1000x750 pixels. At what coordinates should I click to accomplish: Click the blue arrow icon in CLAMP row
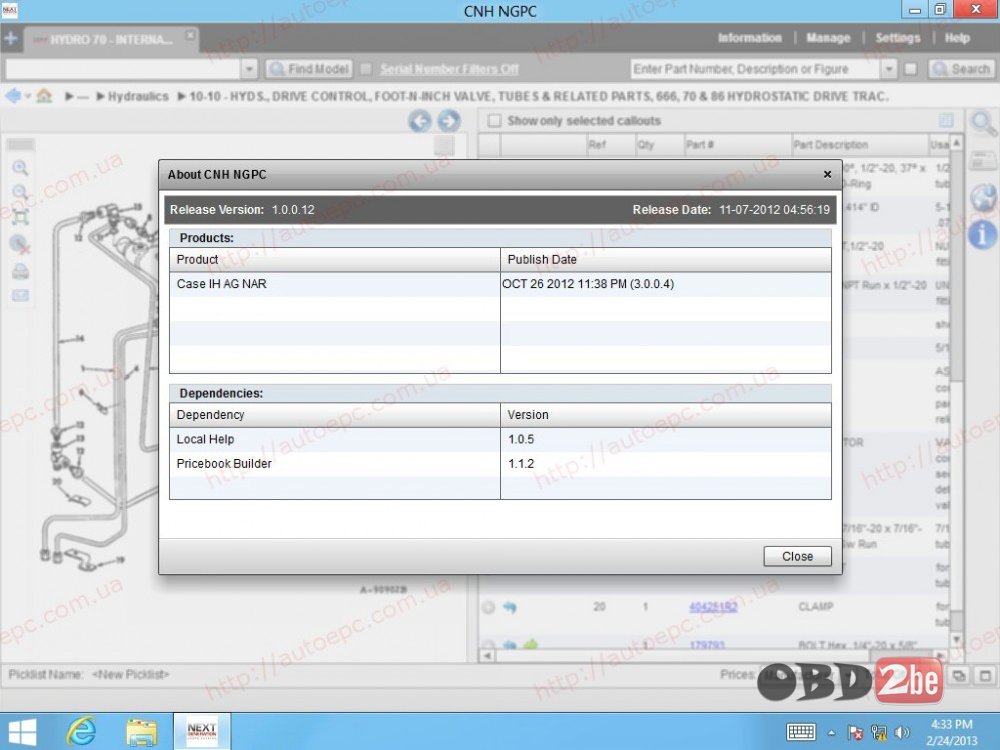coord(510,607)
